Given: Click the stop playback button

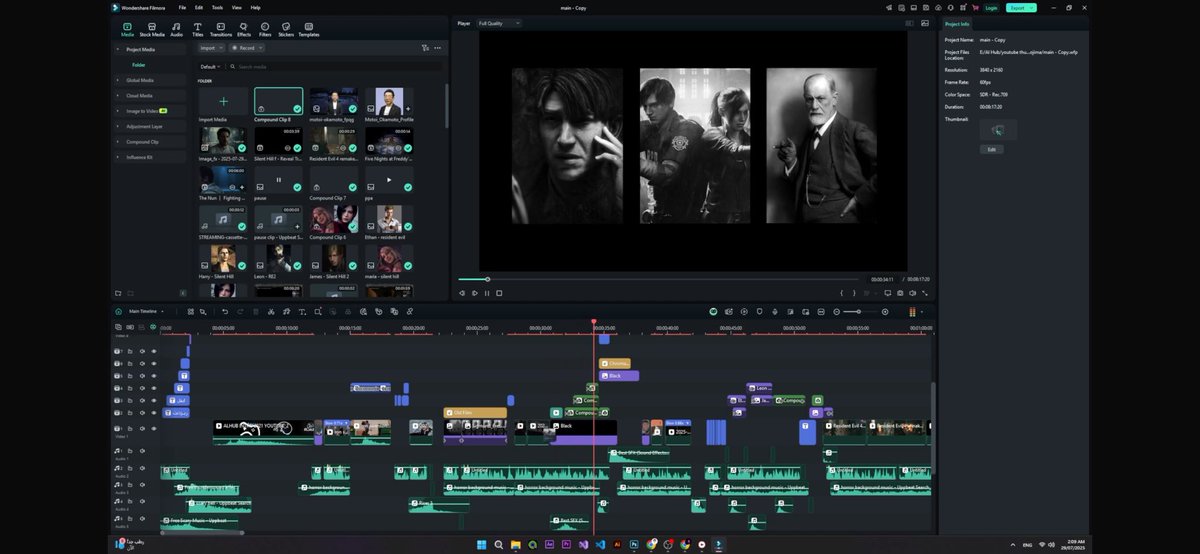Looking at the screenshot, I should point(499,293).
